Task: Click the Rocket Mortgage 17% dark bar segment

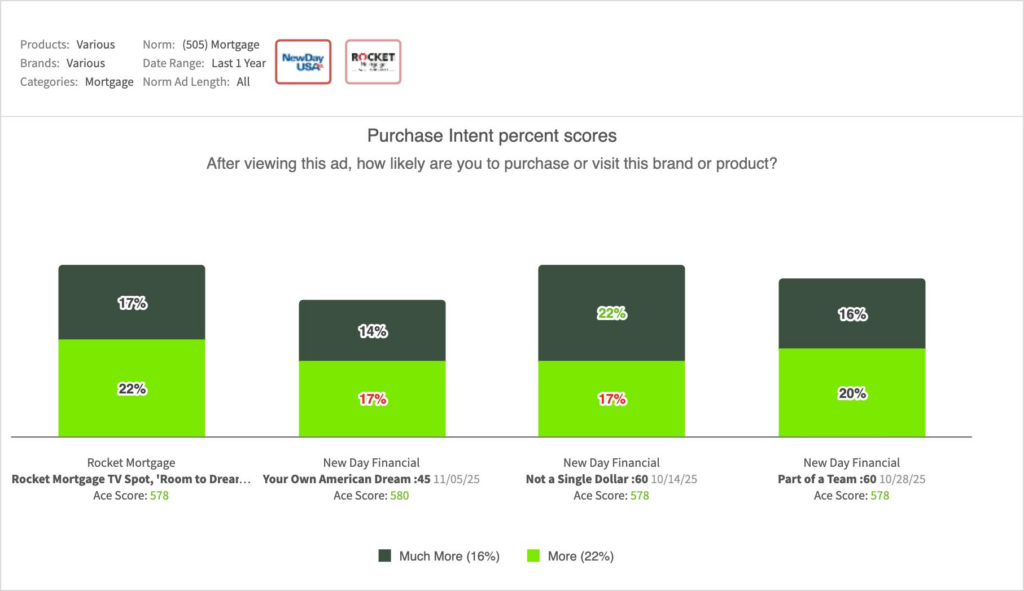Action: (131, 302)
